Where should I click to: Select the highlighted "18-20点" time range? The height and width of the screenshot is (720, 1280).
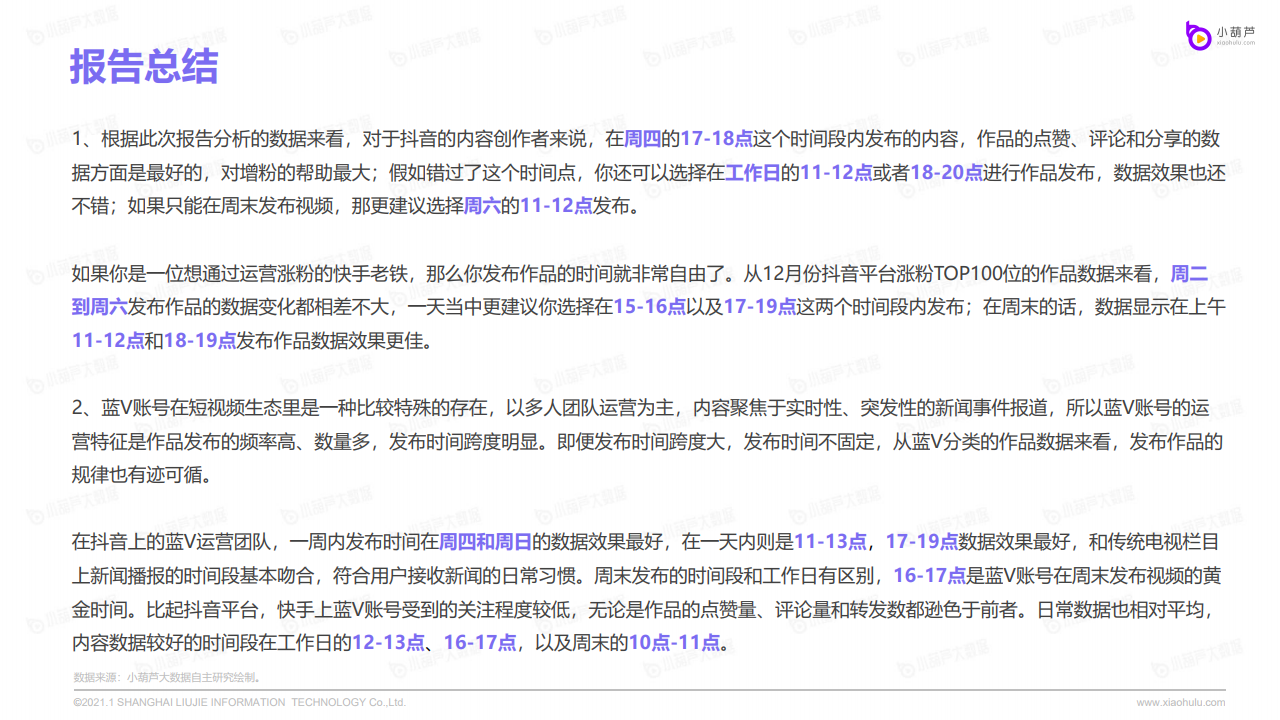pos(946,172)
